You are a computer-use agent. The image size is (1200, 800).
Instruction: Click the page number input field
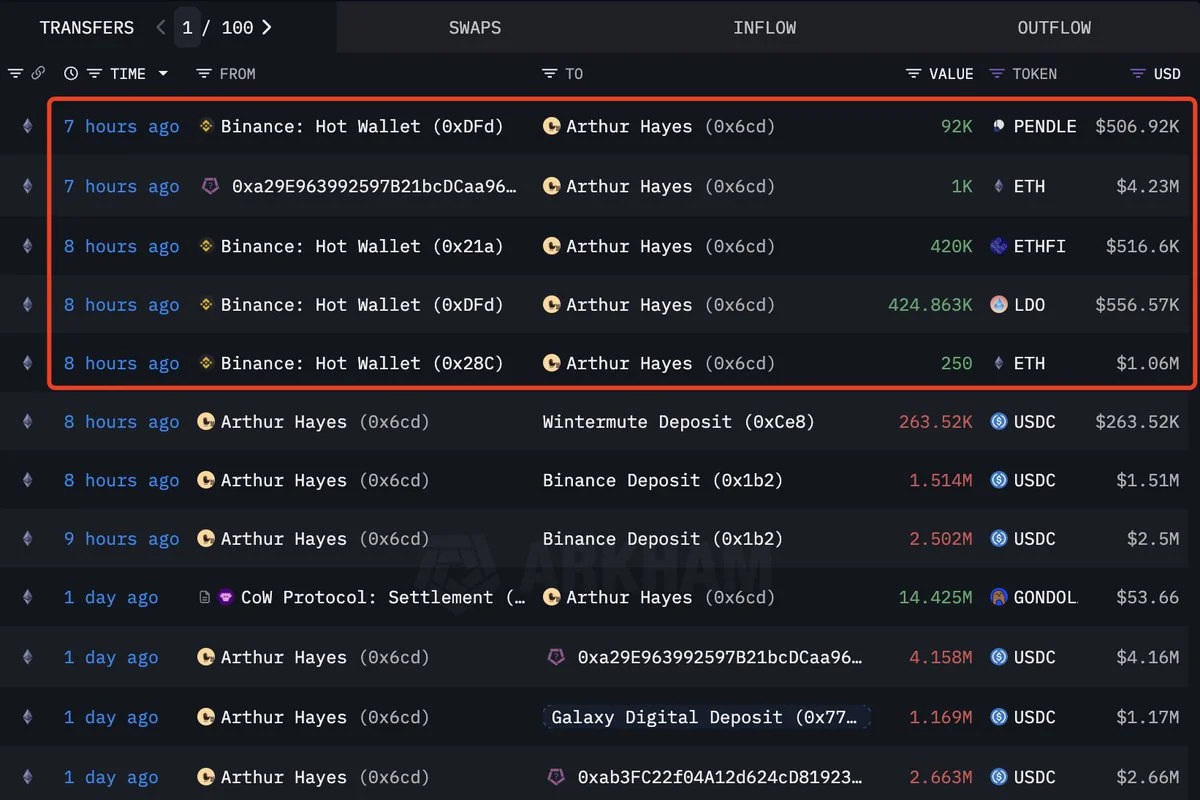point(187,28)
